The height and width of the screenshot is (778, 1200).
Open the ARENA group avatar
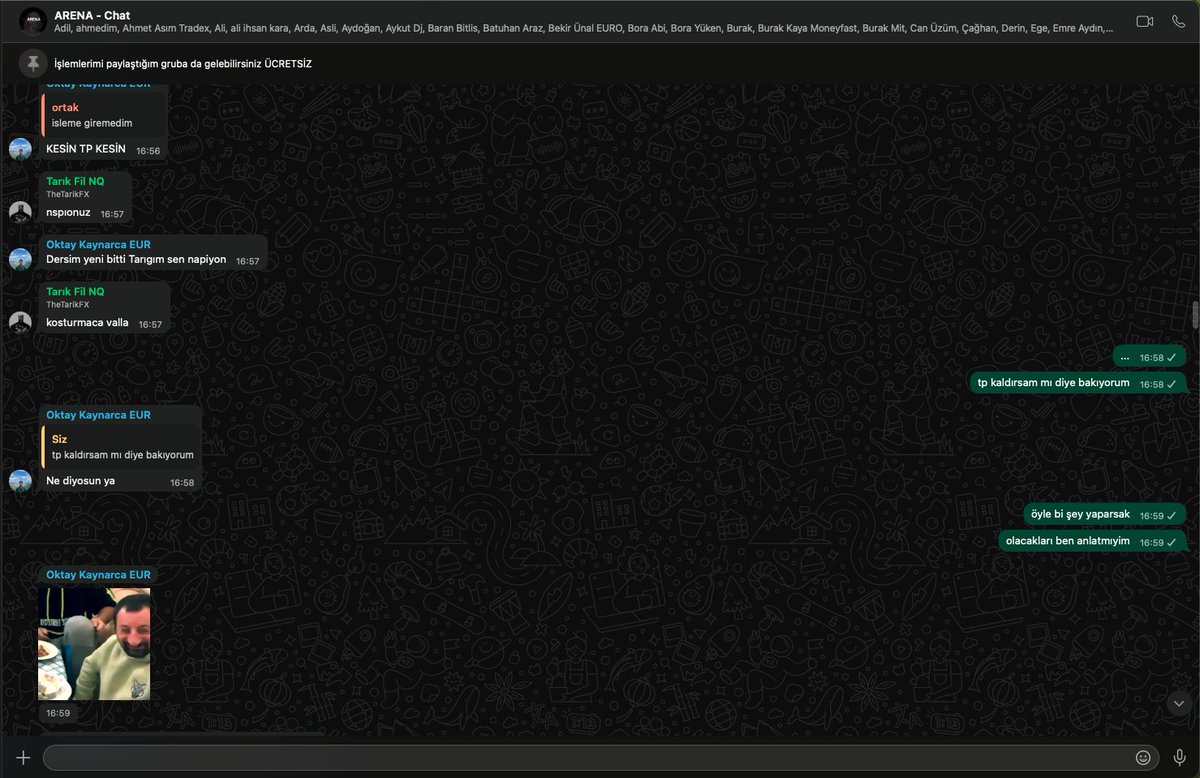click(x=33, y=21)
